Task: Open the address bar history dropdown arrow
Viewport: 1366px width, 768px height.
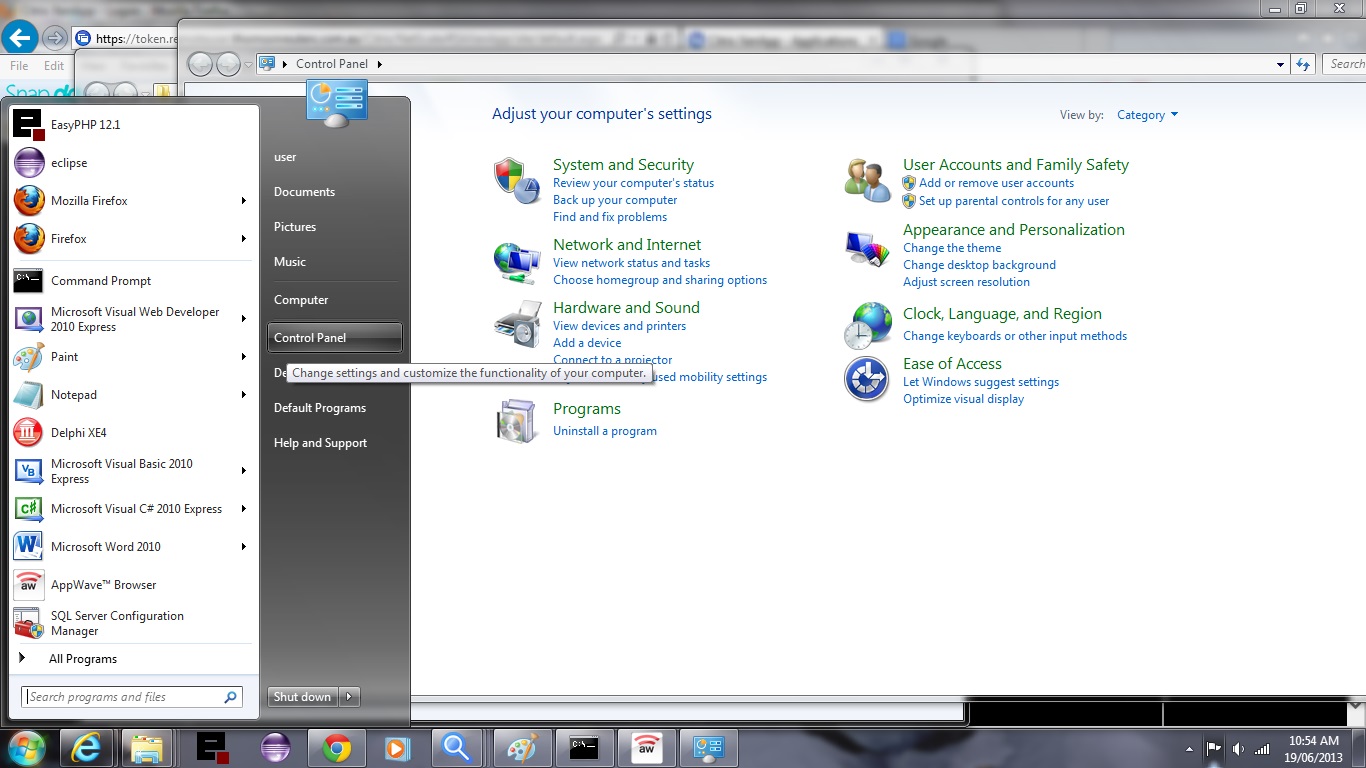Action: (1280, 64)
